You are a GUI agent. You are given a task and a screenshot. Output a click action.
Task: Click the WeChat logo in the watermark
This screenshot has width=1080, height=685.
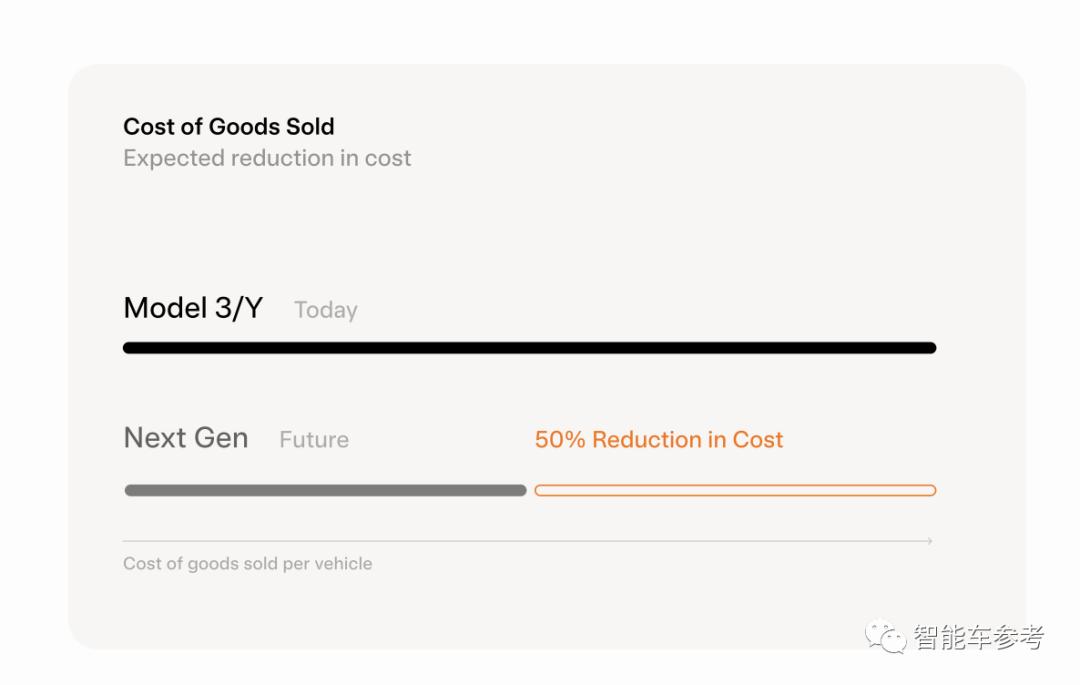coord(886,637)
